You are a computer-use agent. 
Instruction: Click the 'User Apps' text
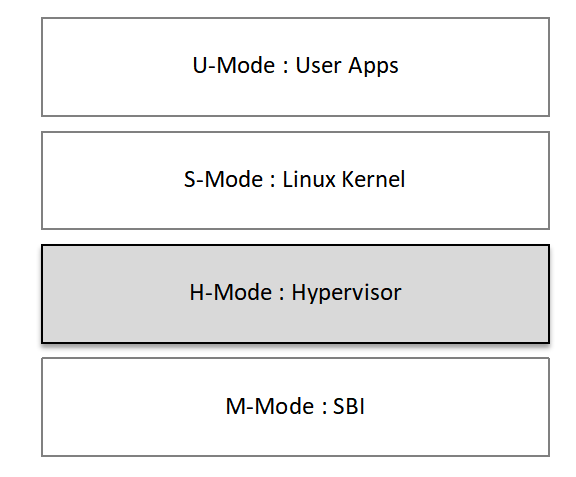[347, 67]
